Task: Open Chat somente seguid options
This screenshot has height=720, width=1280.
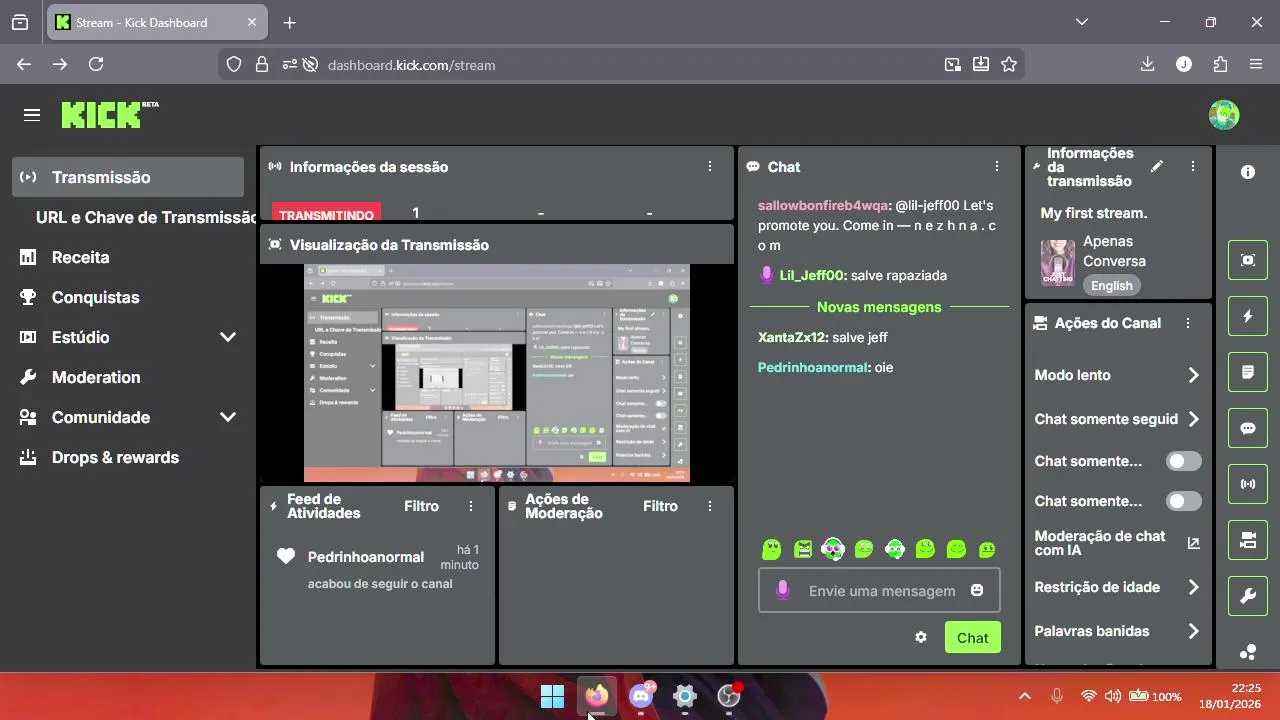Action: click(x=1117, y=419)
